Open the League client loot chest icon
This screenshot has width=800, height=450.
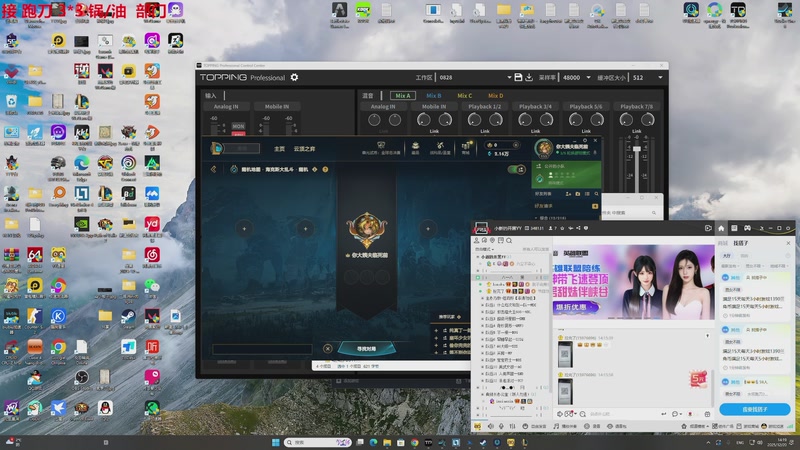415,147
